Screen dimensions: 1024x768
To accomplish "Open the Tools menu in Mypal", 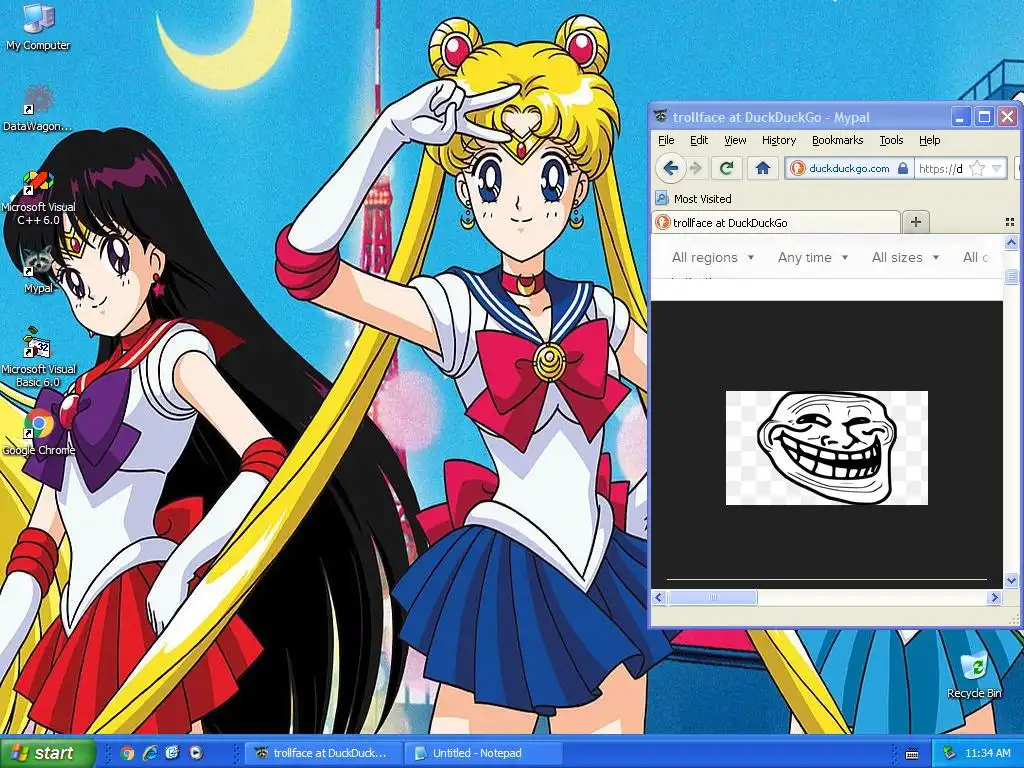I will (x=891, y=140).
